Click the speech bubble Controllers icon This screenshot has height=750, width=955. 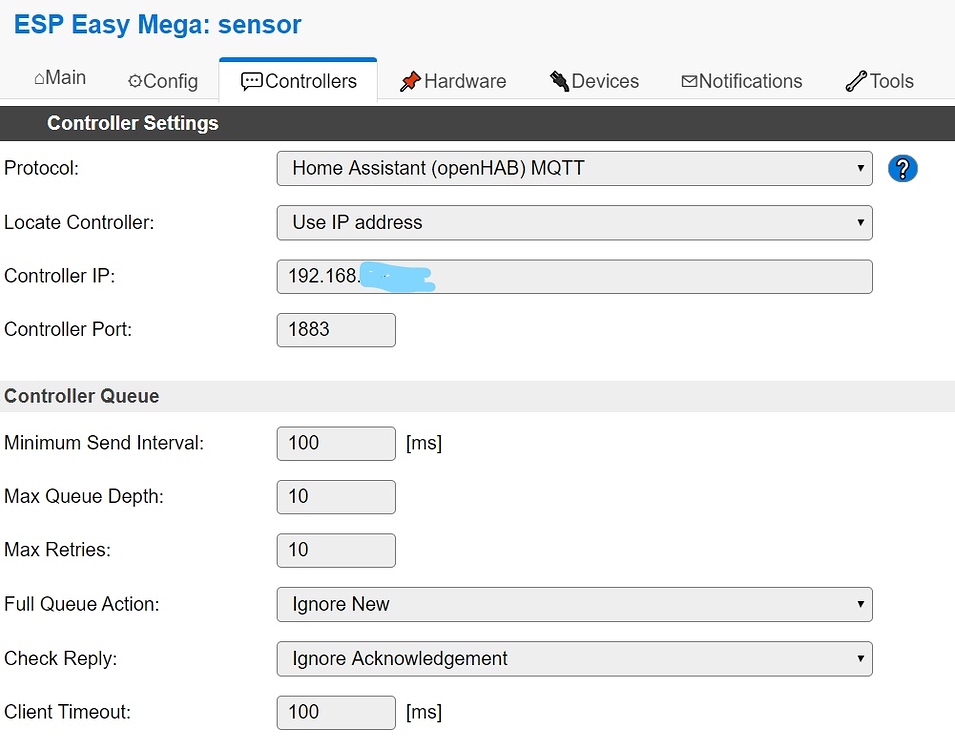252,82
